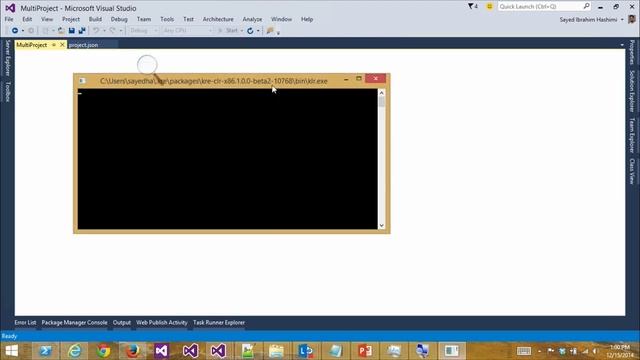This screenshot has height=360, width=640.
Task: Open the Windows Start button
Action: pyautogui.click(x=12, y=351)
